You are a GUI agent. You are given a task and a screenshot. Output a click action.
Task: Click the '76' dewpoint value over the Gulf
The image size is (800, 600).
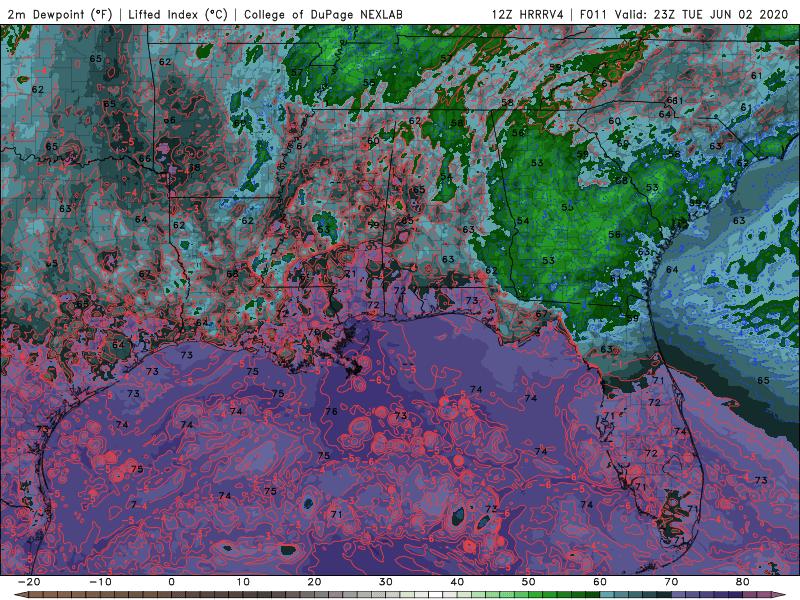click(x=331, y=411)
